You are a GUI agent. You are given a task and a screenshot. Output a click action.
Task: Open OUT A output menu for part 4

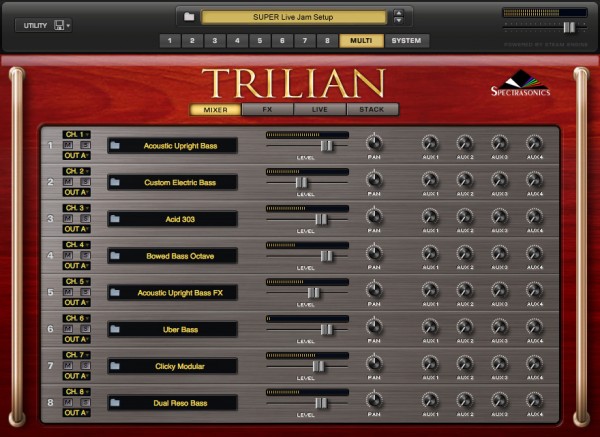click(x=77, y=266)
